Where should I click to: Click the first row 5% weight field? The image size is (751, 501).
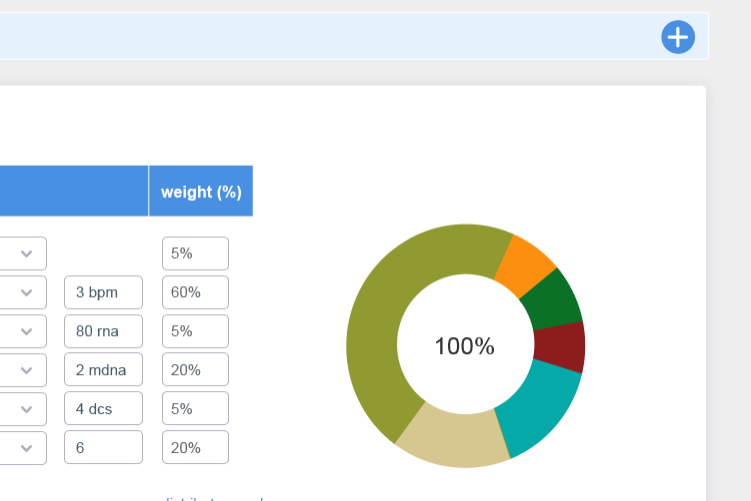(x=195, y=254)
